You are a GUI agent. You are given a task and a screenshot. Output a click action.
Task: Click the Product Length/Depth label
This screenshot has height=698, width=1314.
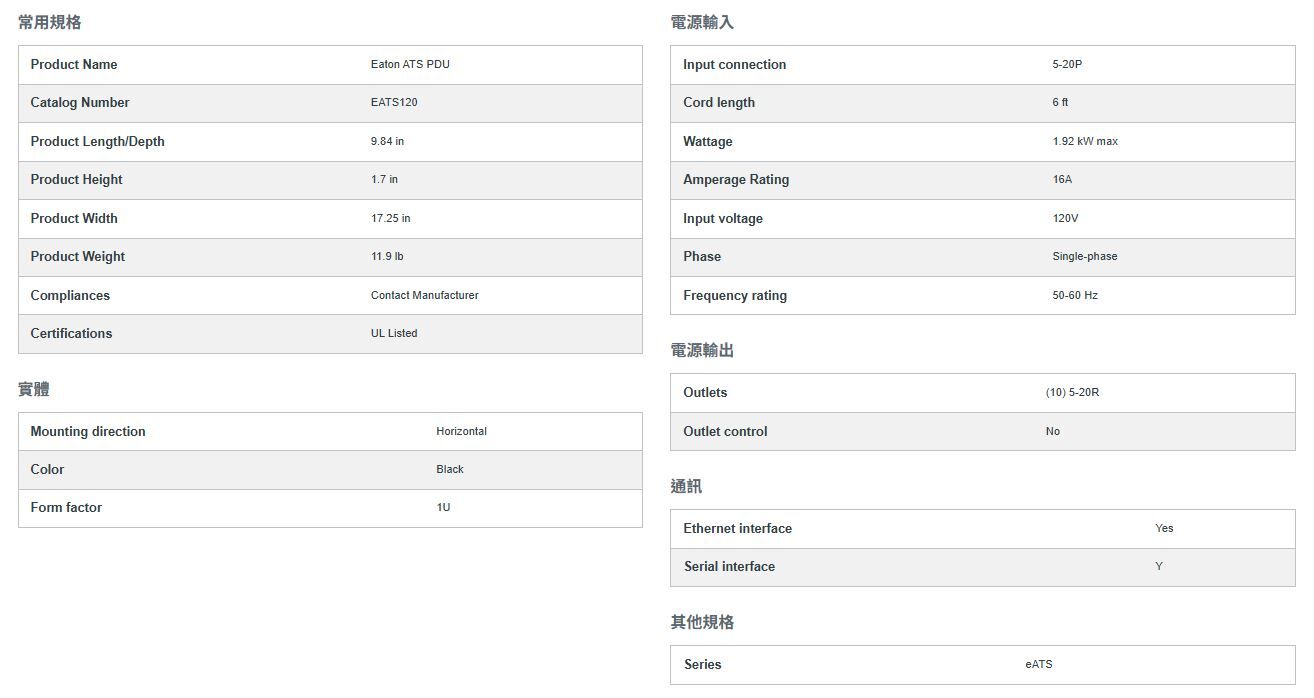(97, 141)
